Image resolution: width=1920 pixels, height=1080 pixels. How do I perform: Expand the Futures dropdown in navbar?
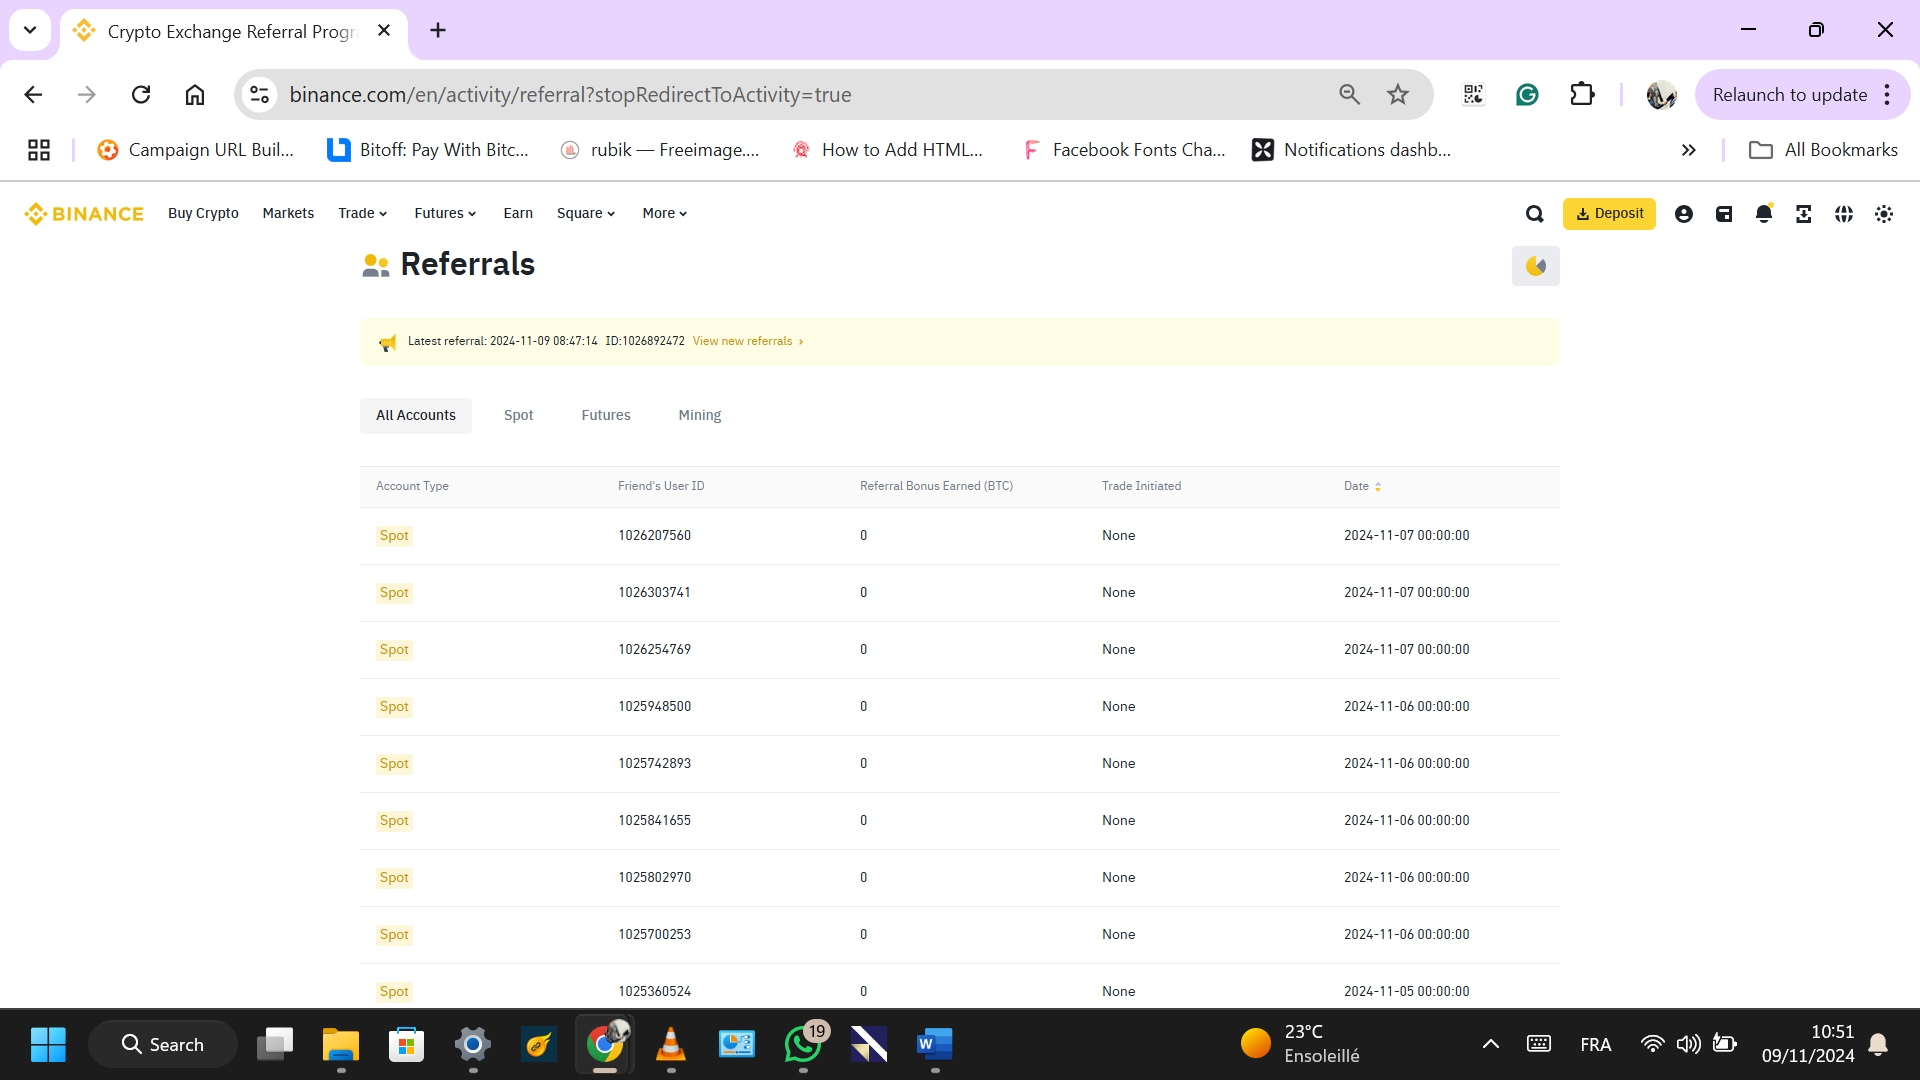[x=445, y=214]
